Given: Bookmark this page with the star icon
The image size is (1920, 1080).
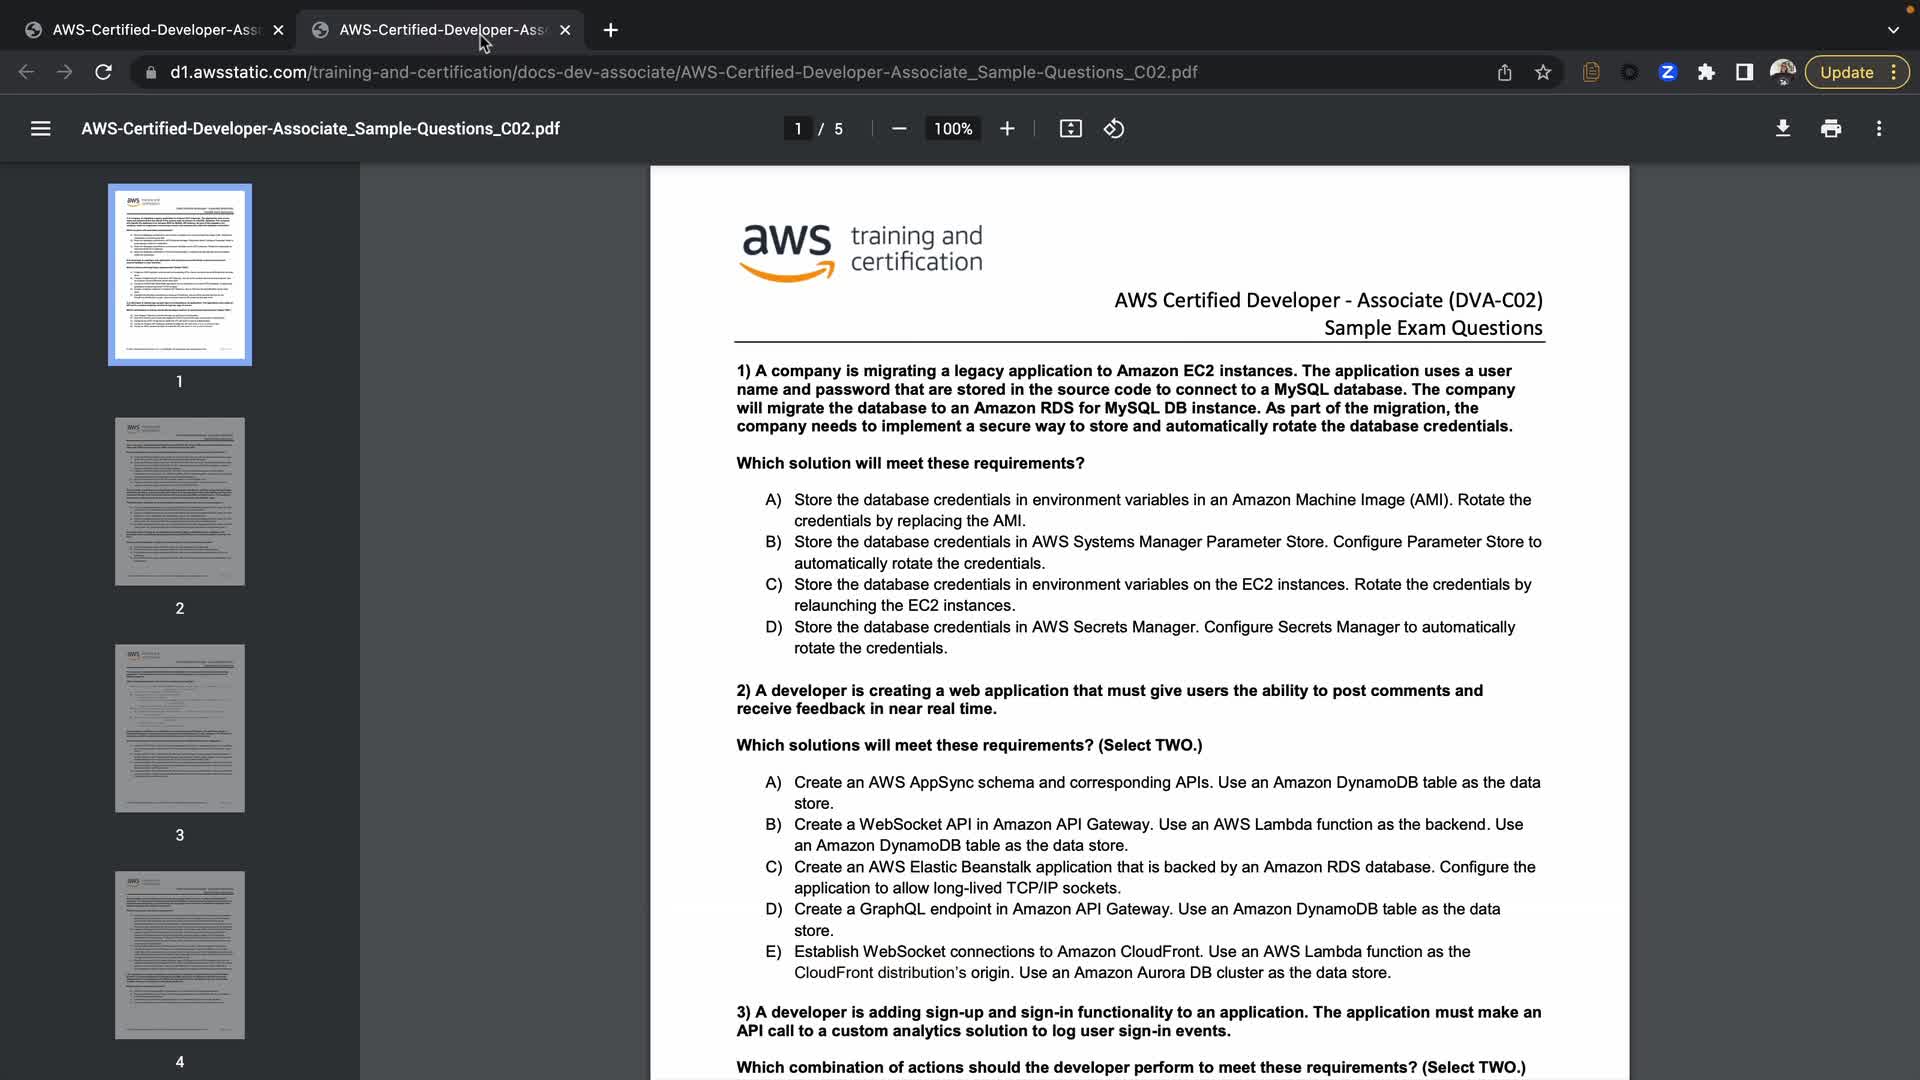Looking at the screenshot, I should tap(1543, 72).
